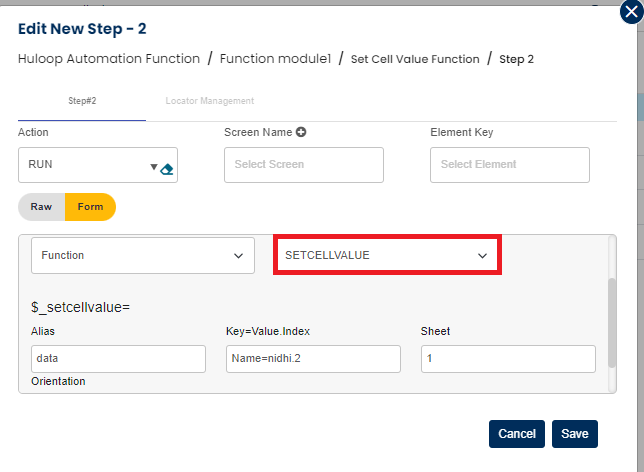This screenshot has height=472, width=644.
Task: Click the plus icon next to Screen Name
Action: click(300, 132)
